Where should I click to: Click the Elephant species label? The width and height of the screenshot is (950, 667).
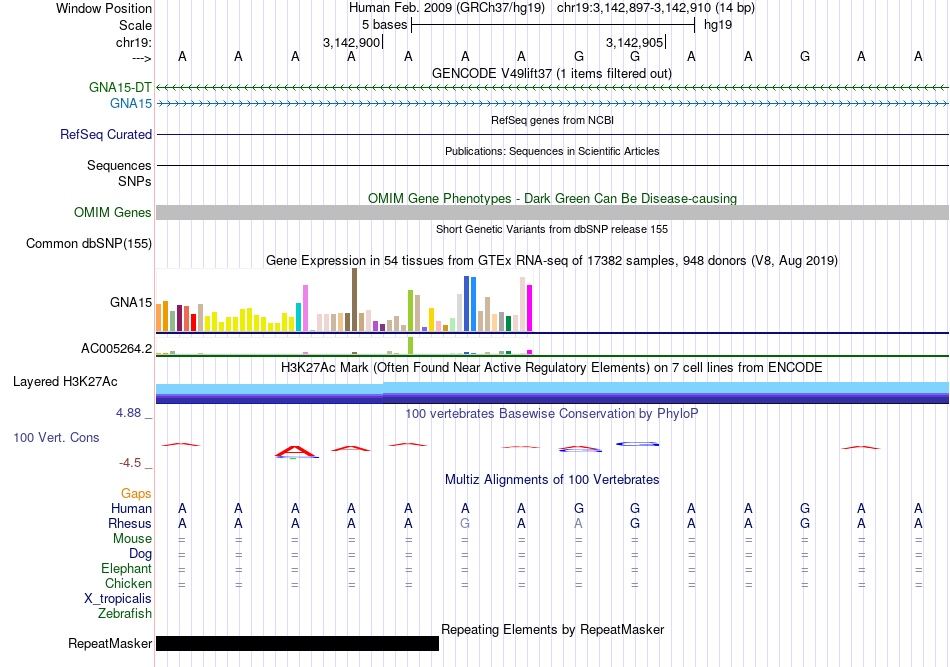(x=127, y=568)
